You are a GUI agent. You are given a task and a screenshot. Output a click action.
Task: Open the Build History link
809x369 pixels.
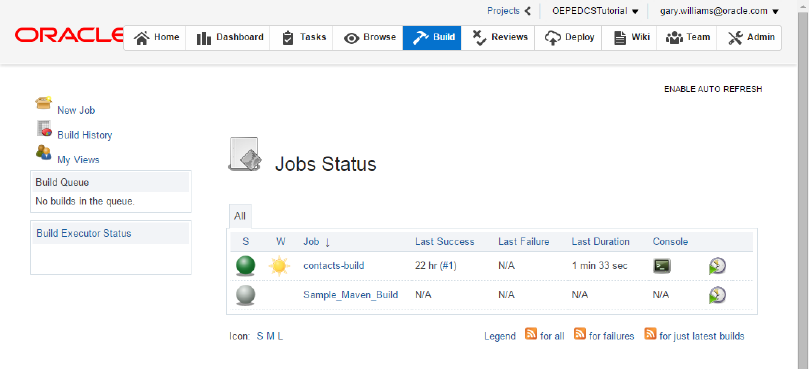pos(85,135)
